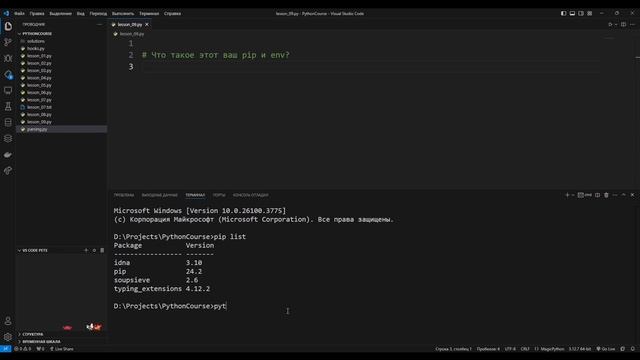
Task: Add a new pet in VS Code Pets
Action: coord(86,250)
